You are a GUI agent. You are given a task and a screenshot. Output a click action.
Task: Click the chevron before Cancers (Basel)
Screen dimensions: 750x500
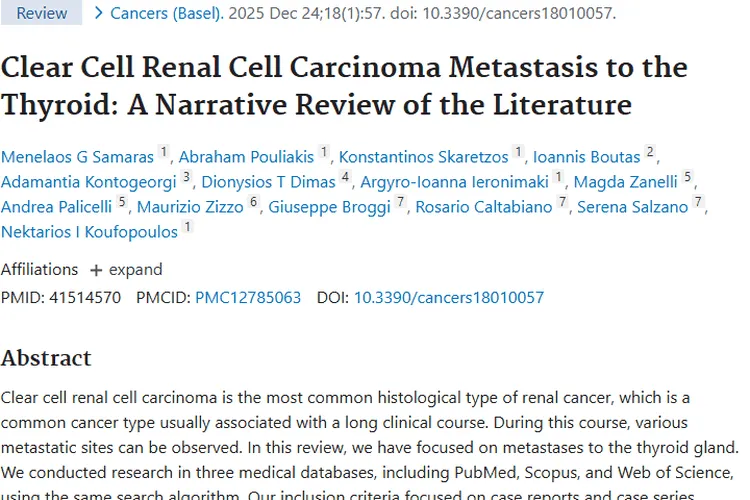[98, 14]
